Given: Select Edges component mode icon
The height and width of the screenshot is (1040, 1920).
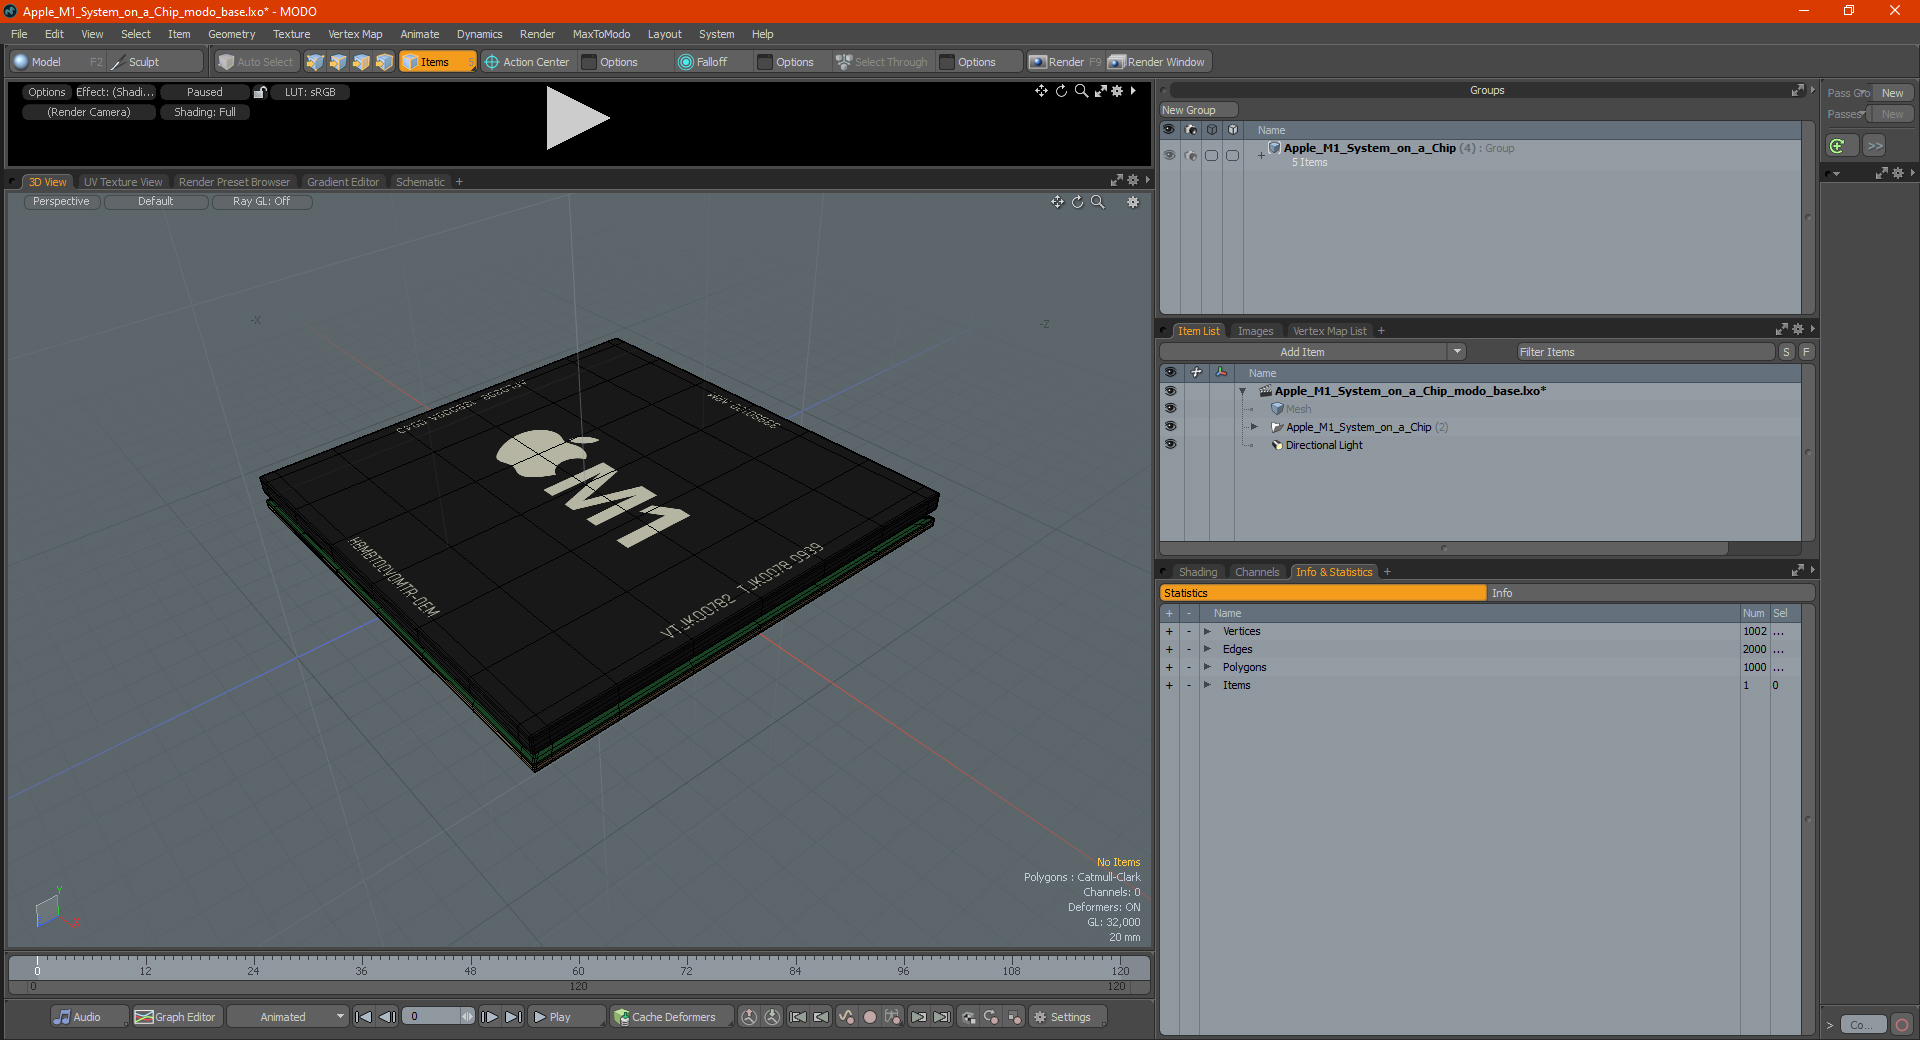Looking at the screenshot, I should pos(338,62).
